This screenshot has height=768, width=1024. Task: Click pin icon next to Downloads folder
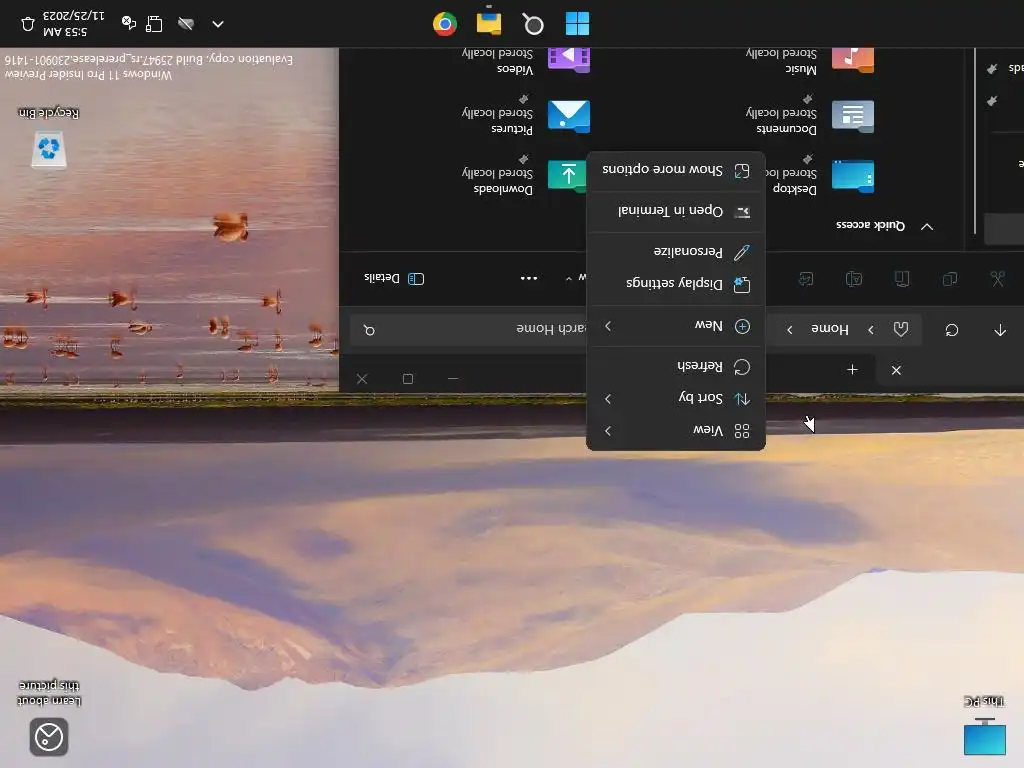pyautogui.click(x=524, y=159)
